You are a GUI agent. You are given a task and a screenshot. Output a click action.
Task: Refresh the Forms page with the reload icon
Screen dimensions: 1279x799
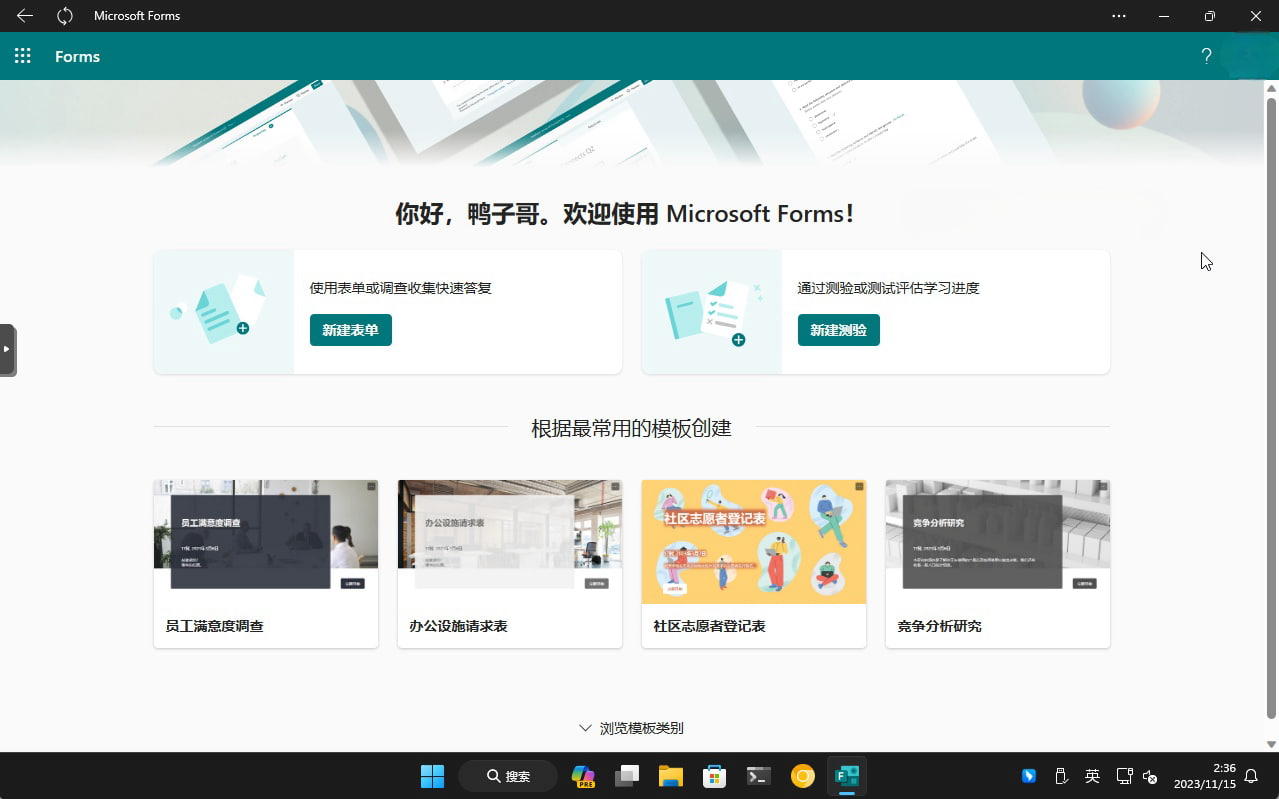click(65, 15)
